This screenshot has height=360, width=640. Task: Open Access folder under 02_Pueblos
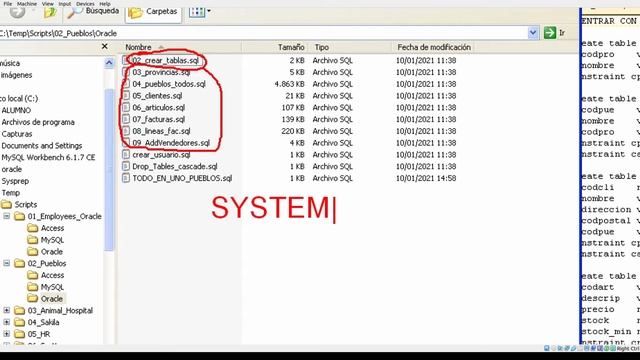[52, 276]
